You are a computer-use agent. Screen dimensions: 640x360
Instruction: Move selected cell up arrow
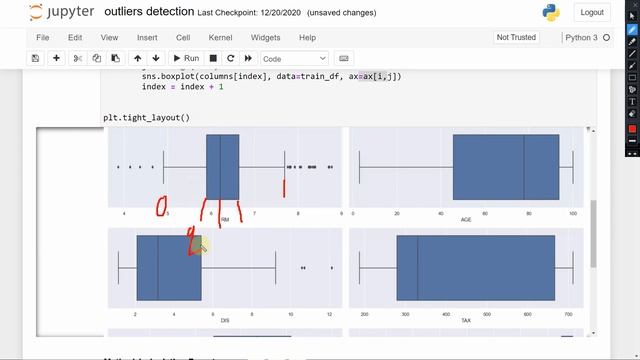pos(138,58)
